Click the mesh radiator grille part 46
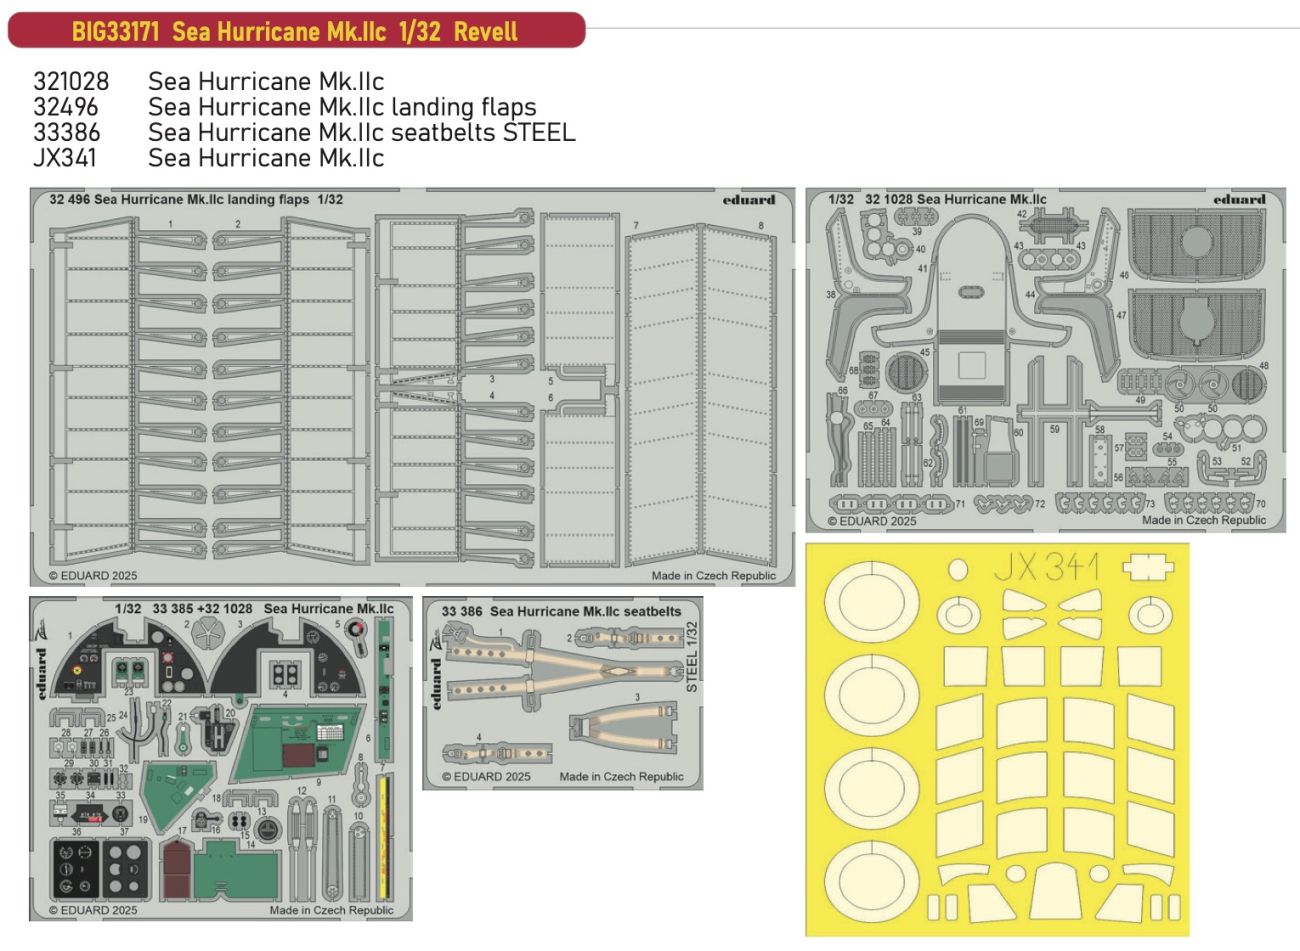This screenshot has width=1300, height=951. coord(1197,245)
